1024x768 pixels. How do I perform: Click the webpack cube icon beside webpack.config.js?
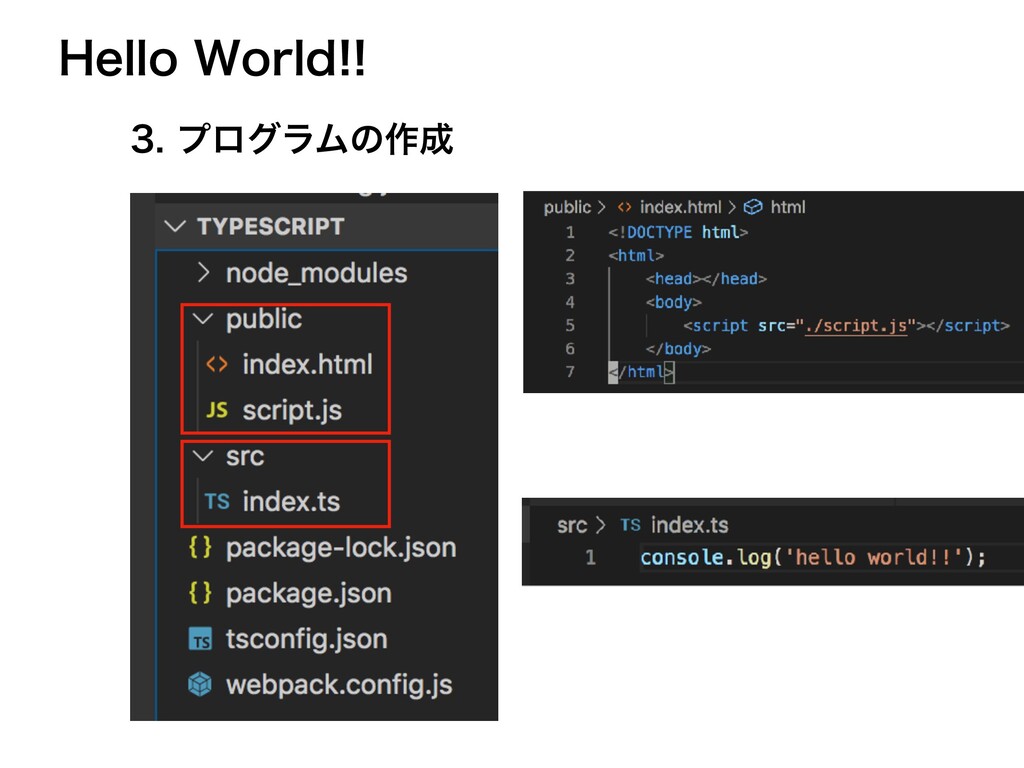[x=200, y=684]
